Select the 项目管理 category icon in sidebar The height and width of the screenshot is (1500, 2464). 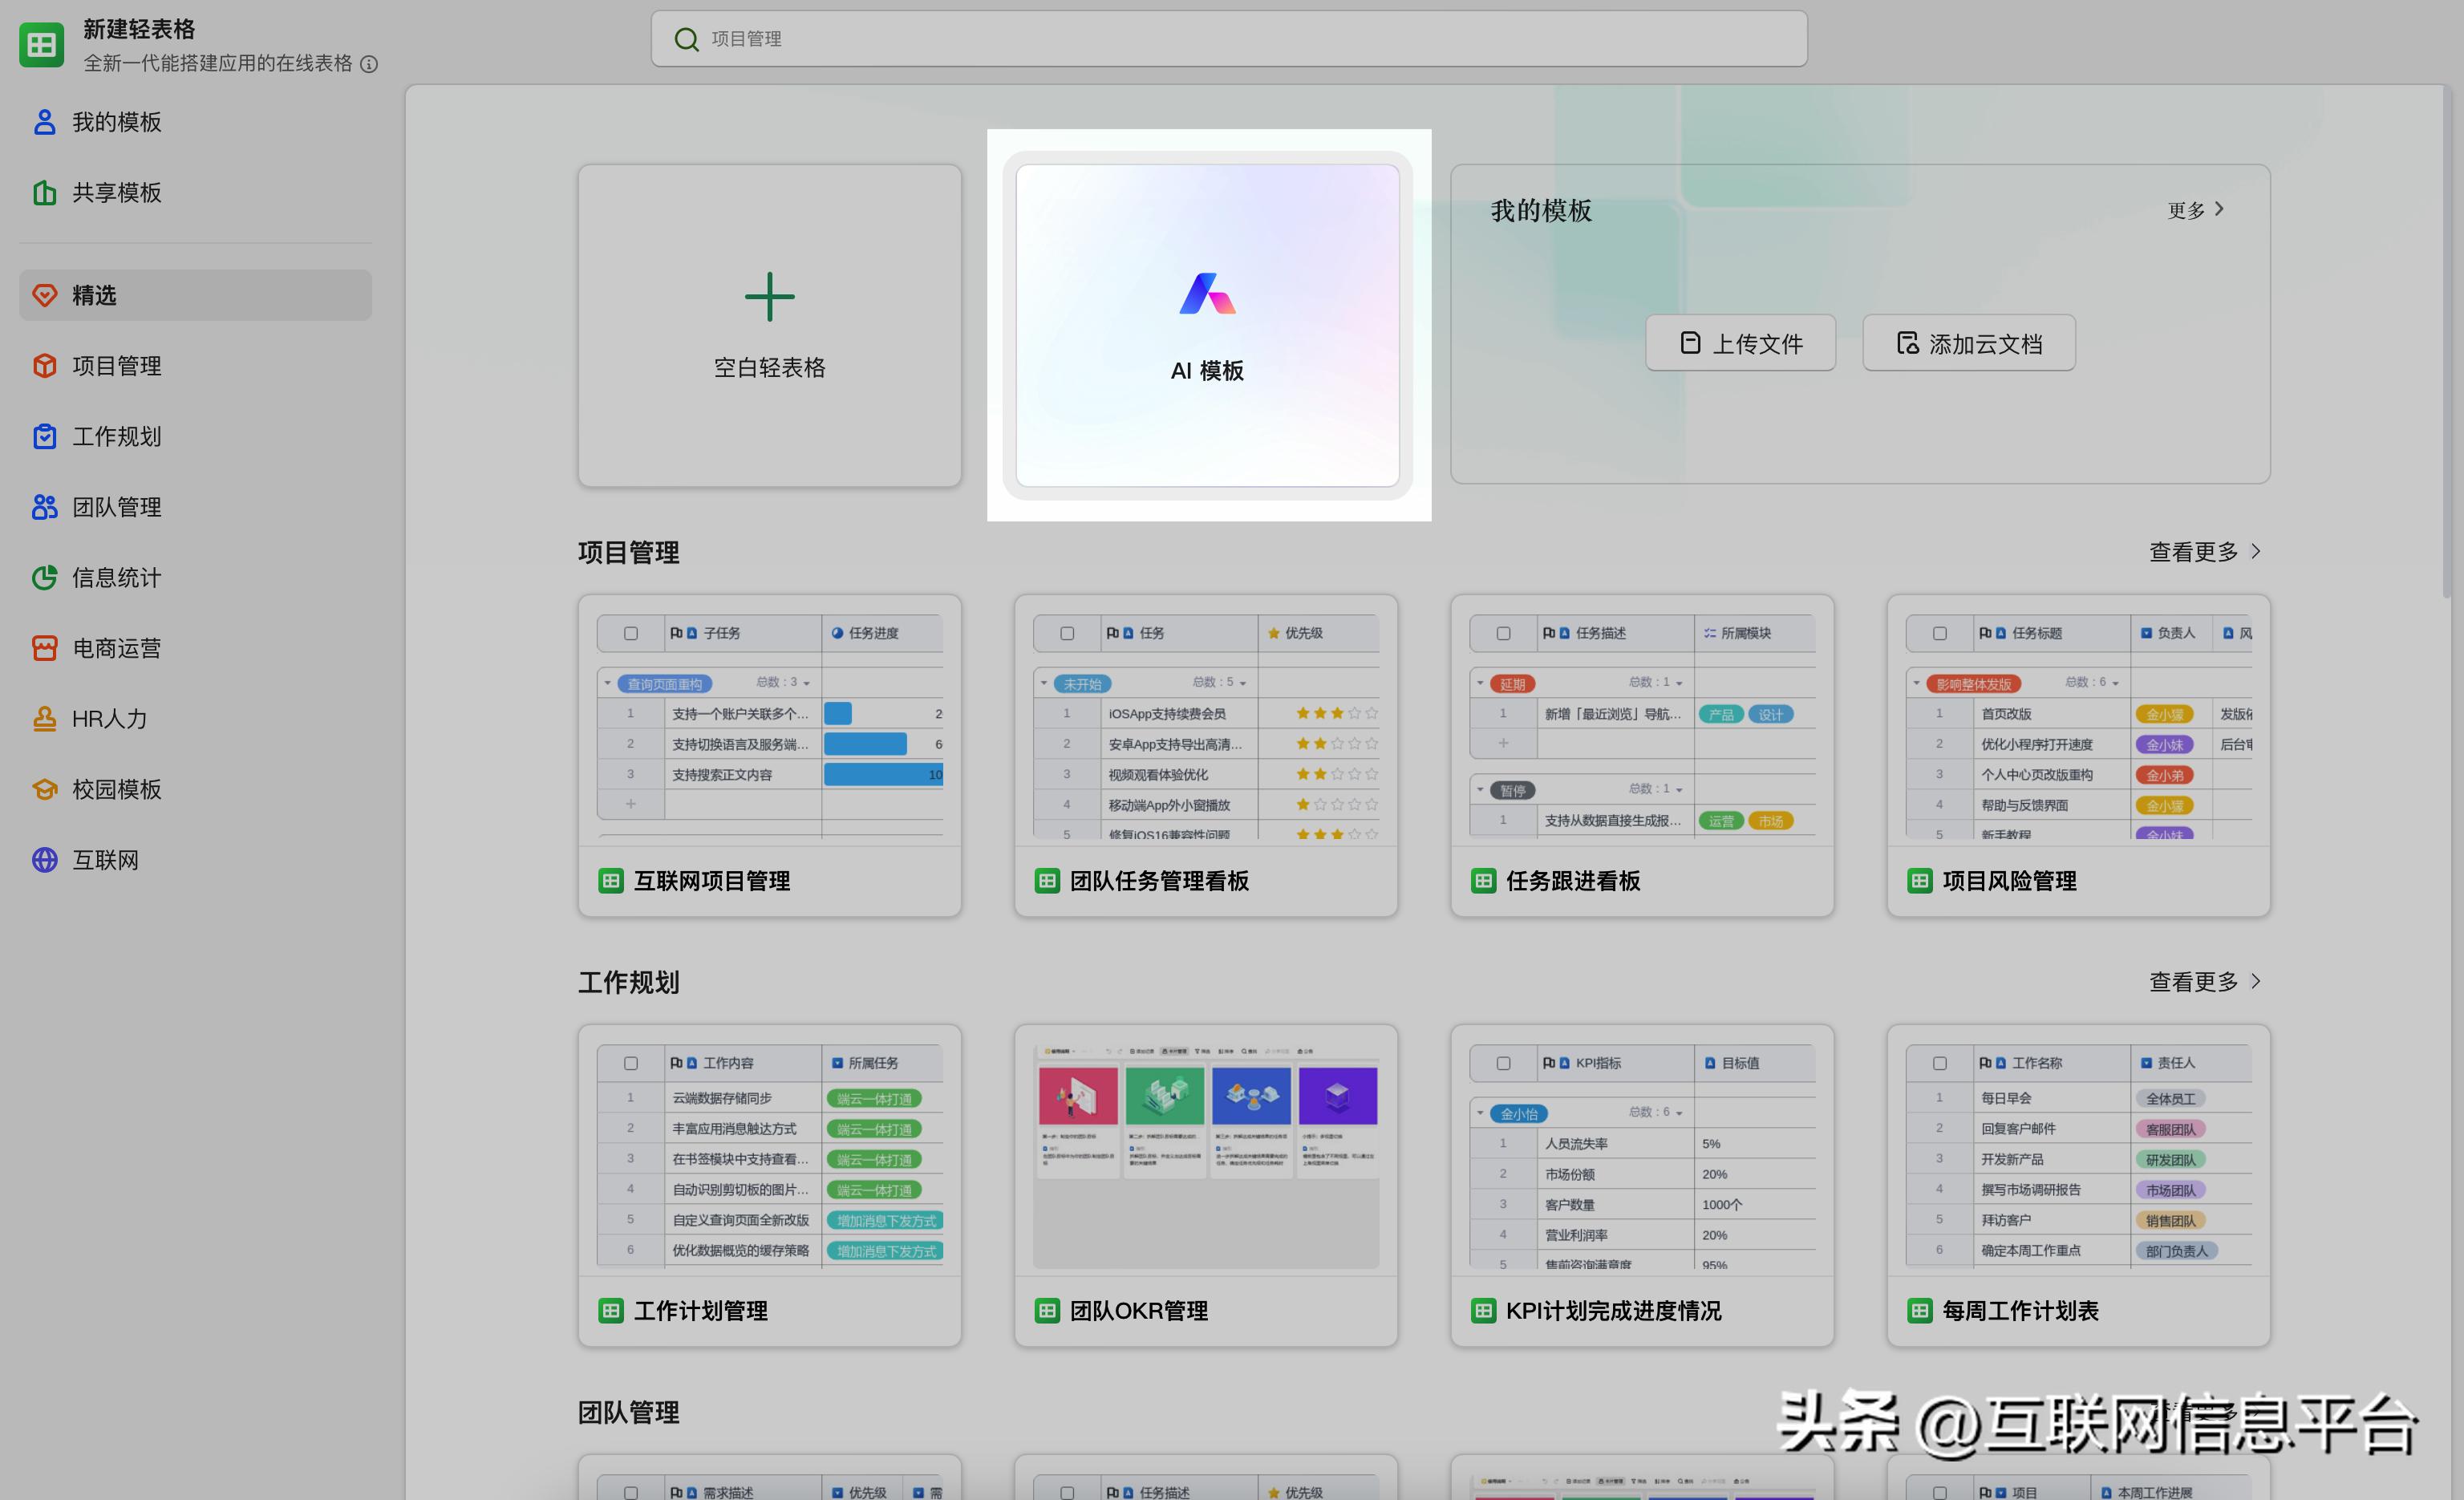click(44, 366)
